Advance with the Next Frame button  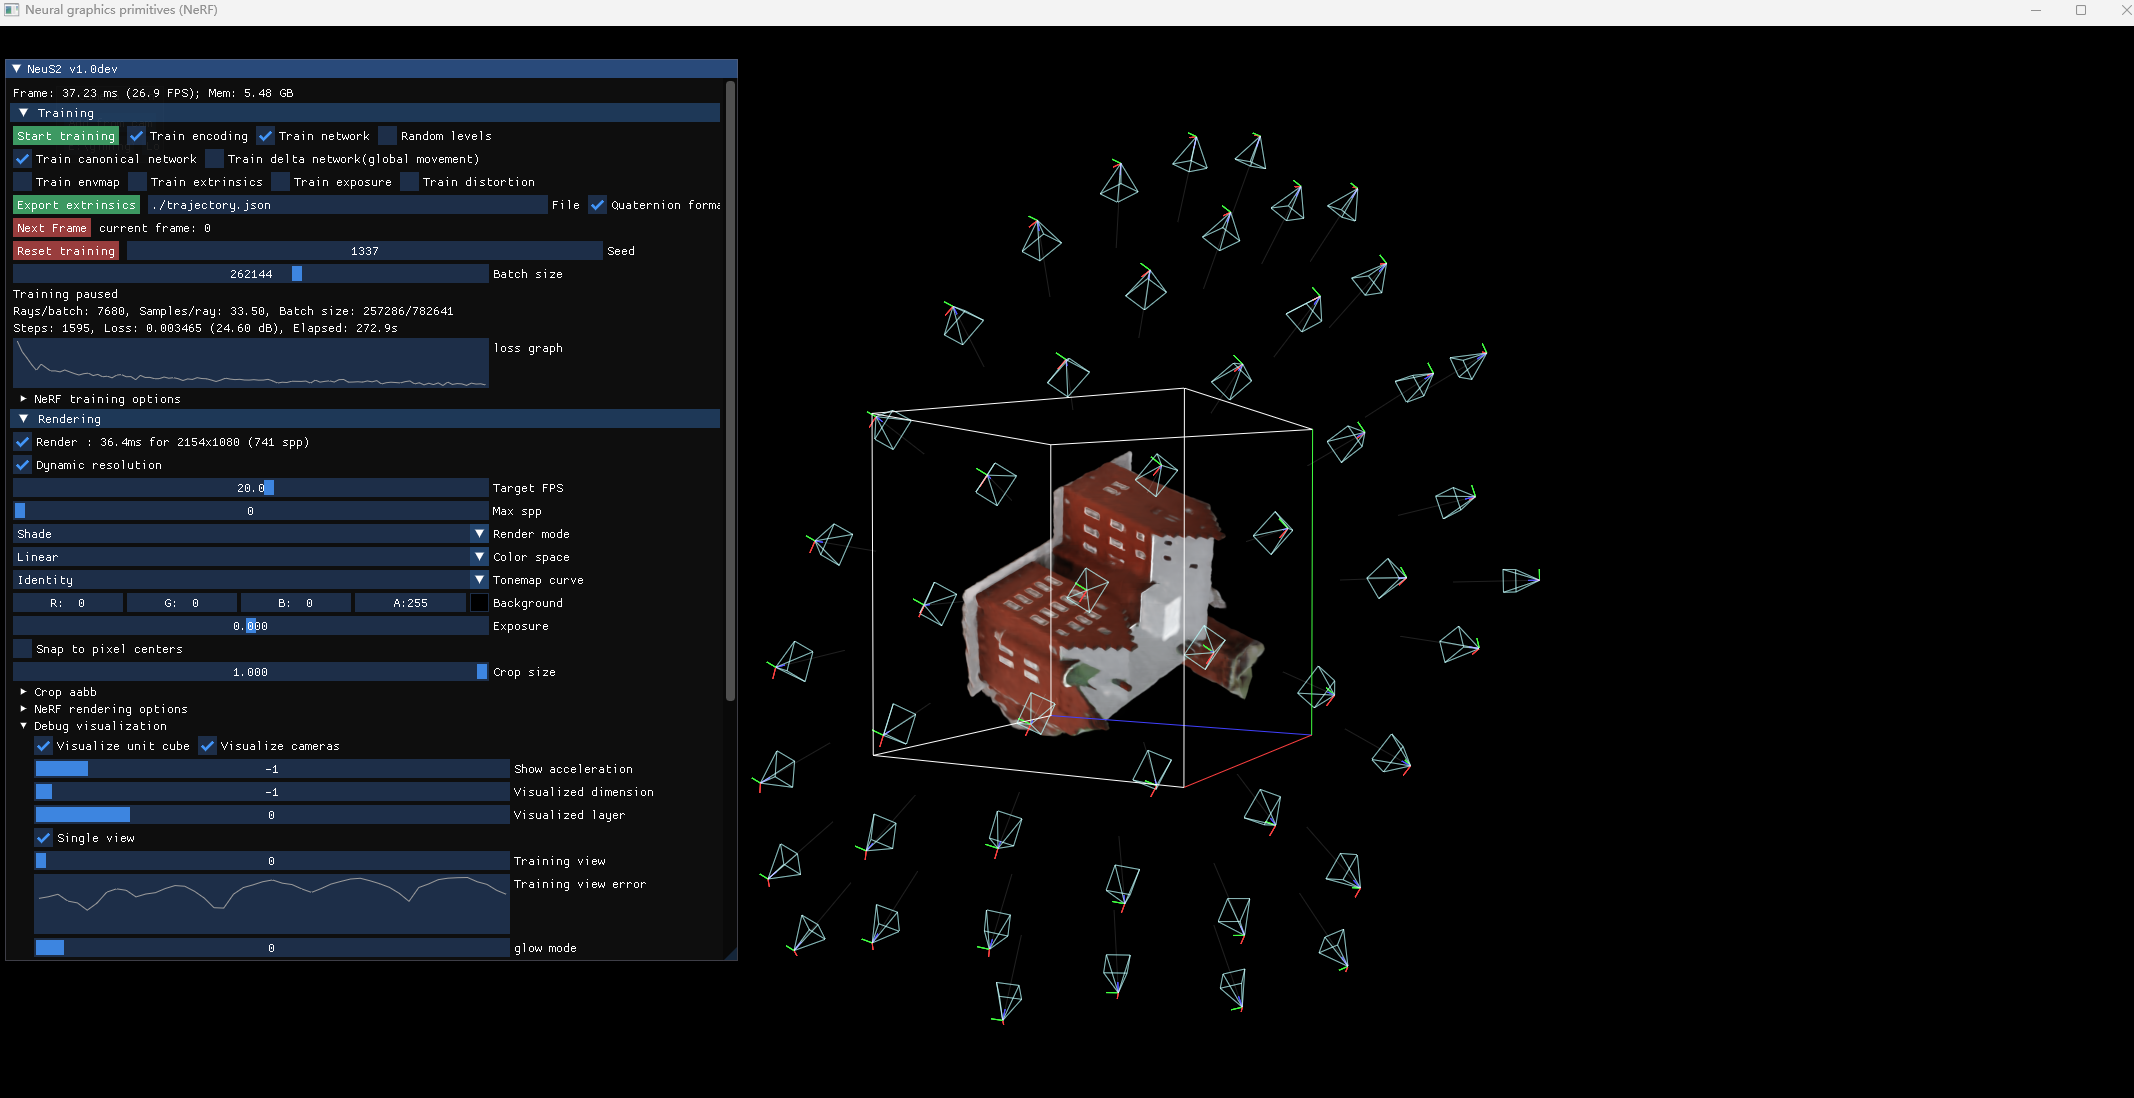pos(51,227)
